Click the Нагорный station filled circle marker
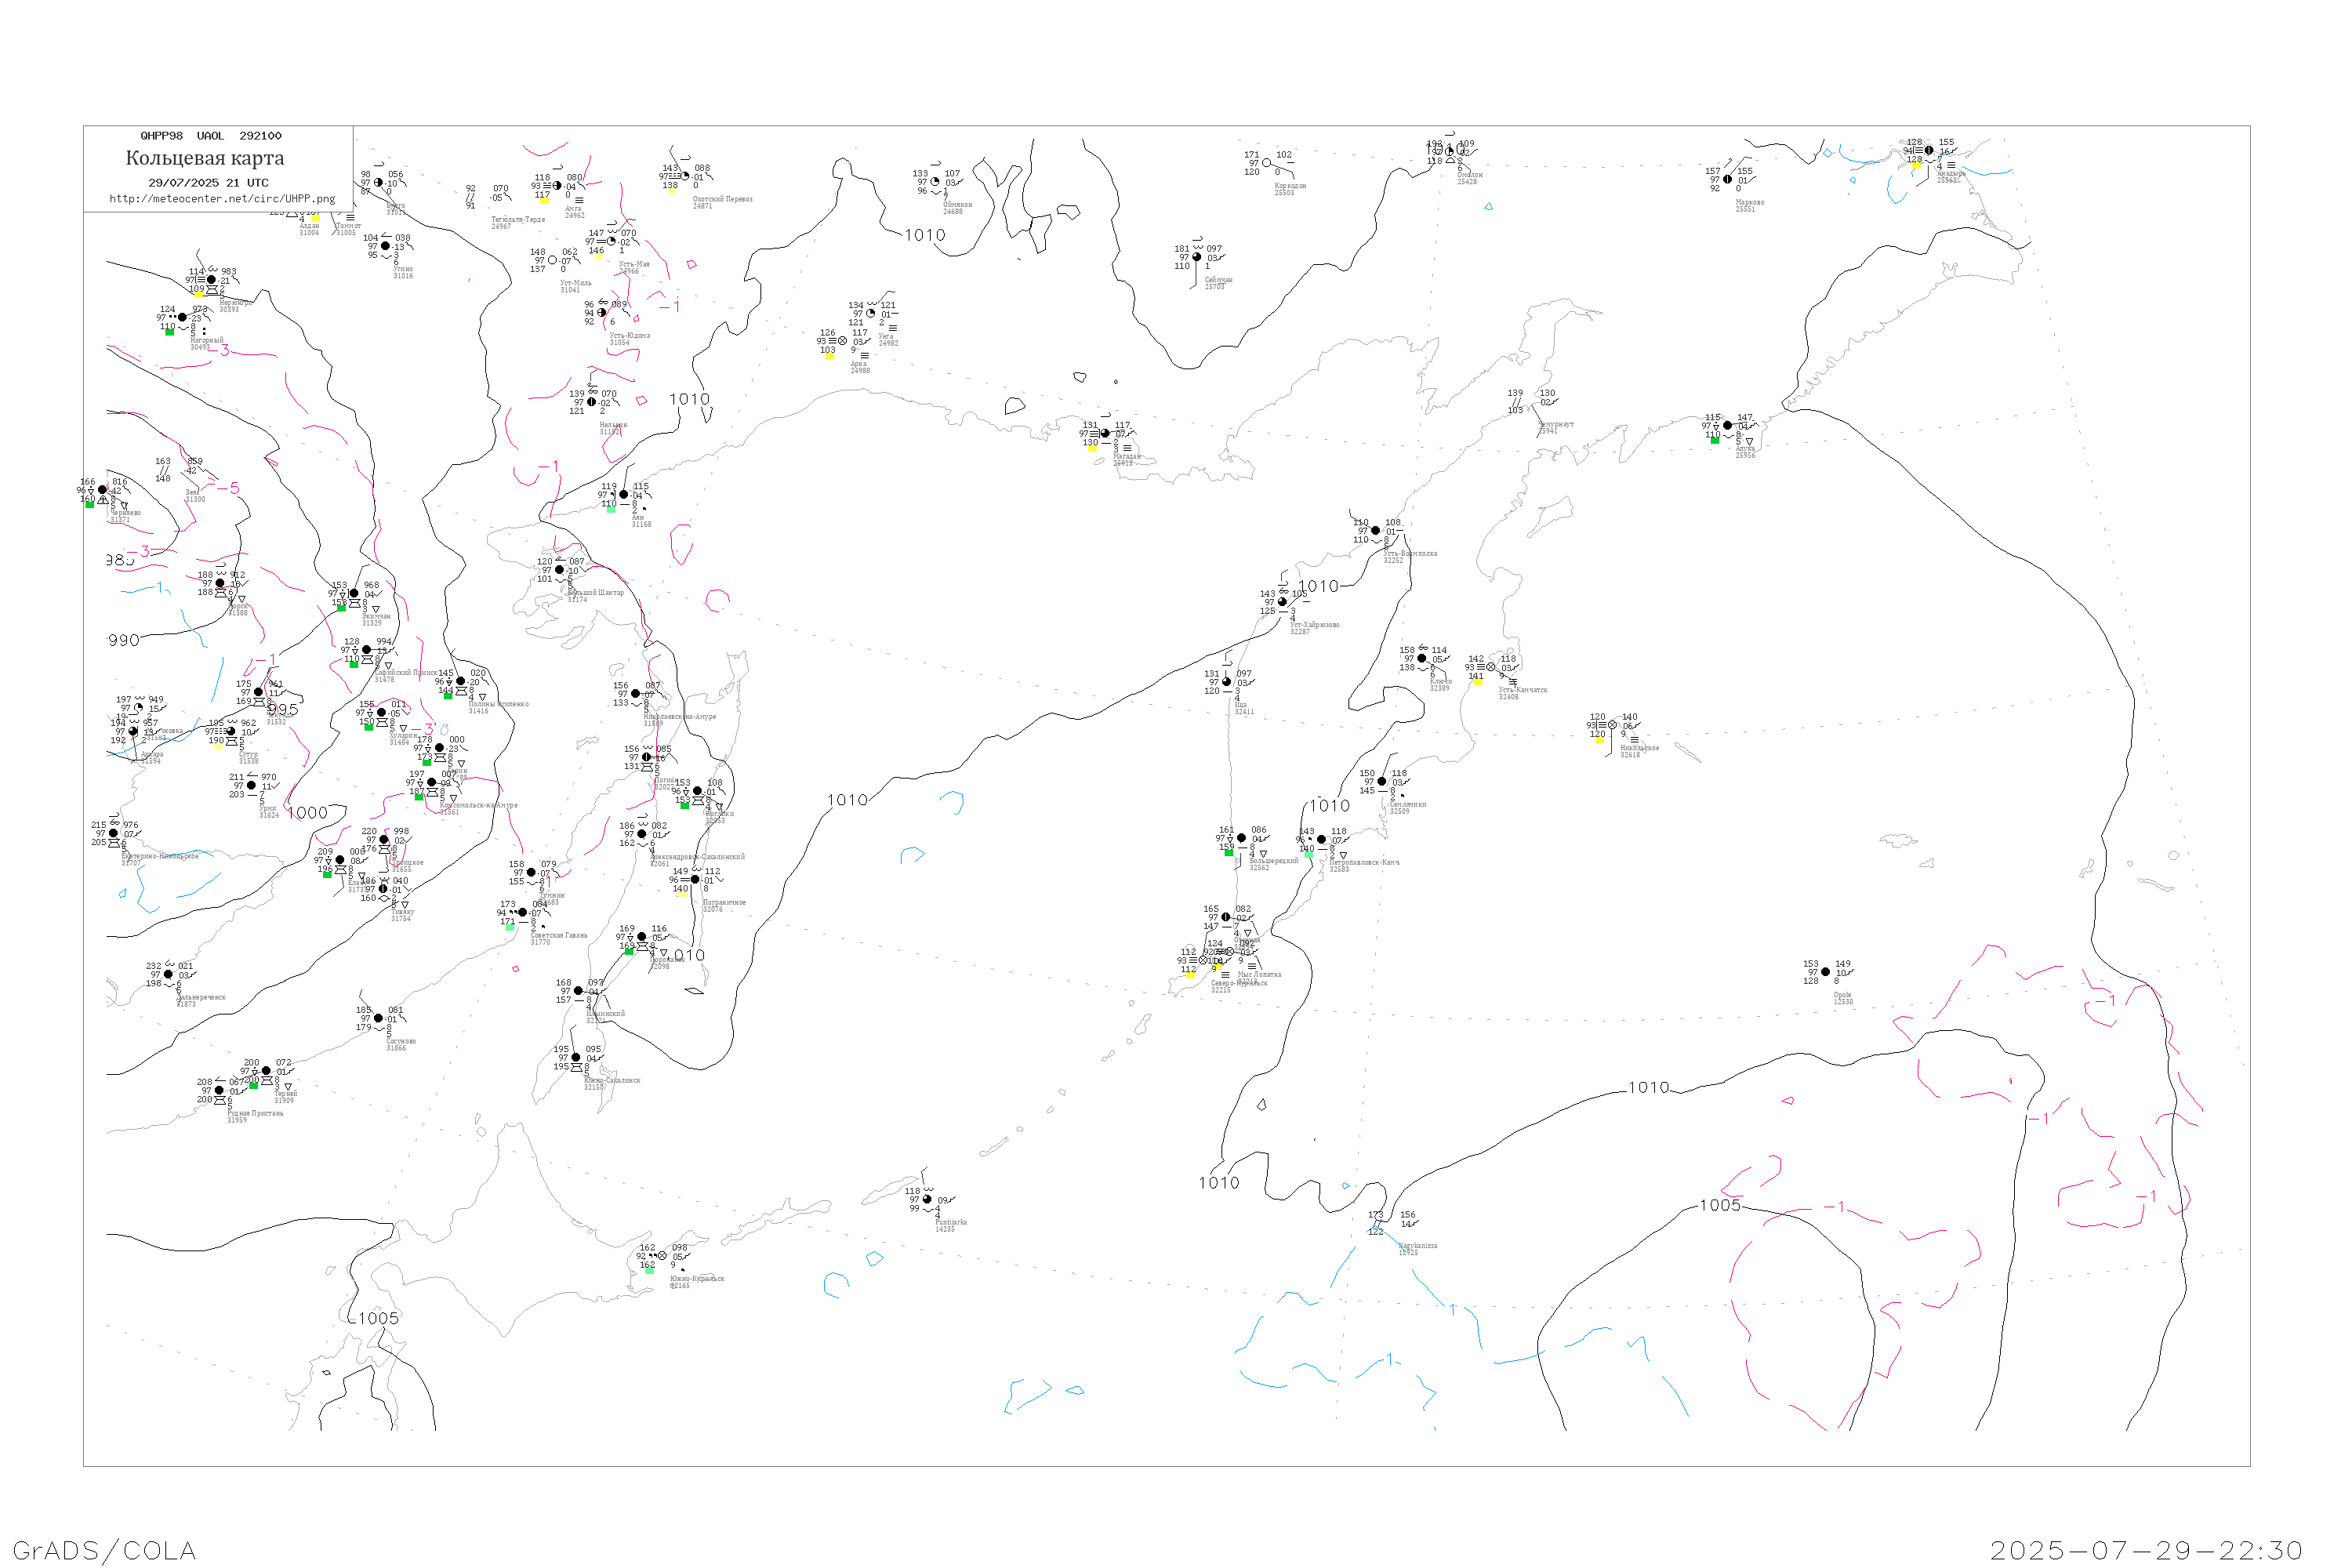Viewport: 2352px width, 1568px height. [x=182, y=317]
